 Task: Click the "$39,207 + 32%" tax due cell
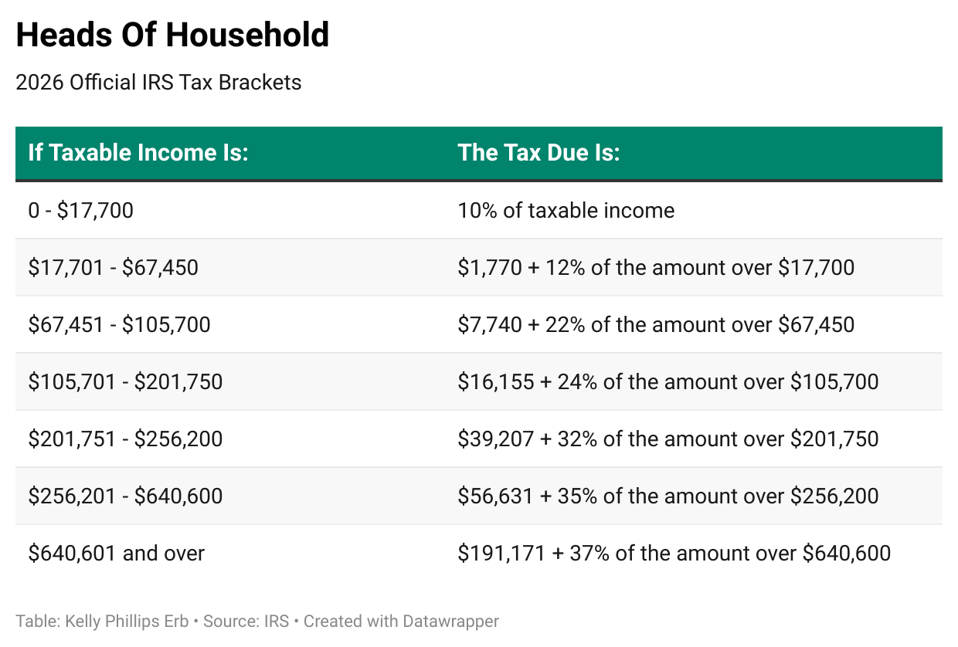[667, 439]
